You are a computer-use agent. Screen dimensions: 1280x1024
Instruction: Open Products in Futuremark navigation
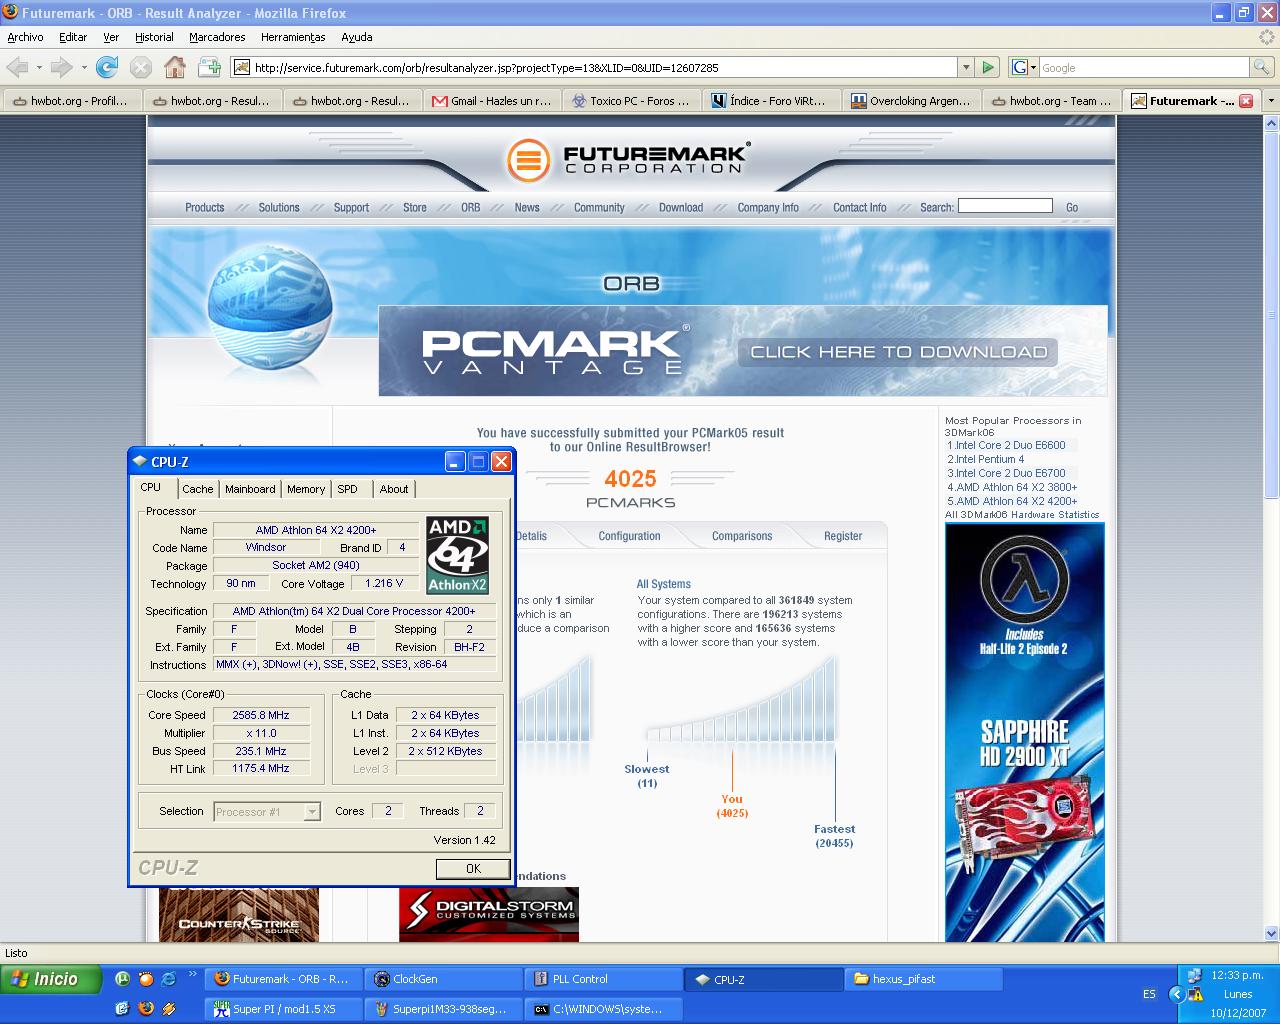[204, 208]
